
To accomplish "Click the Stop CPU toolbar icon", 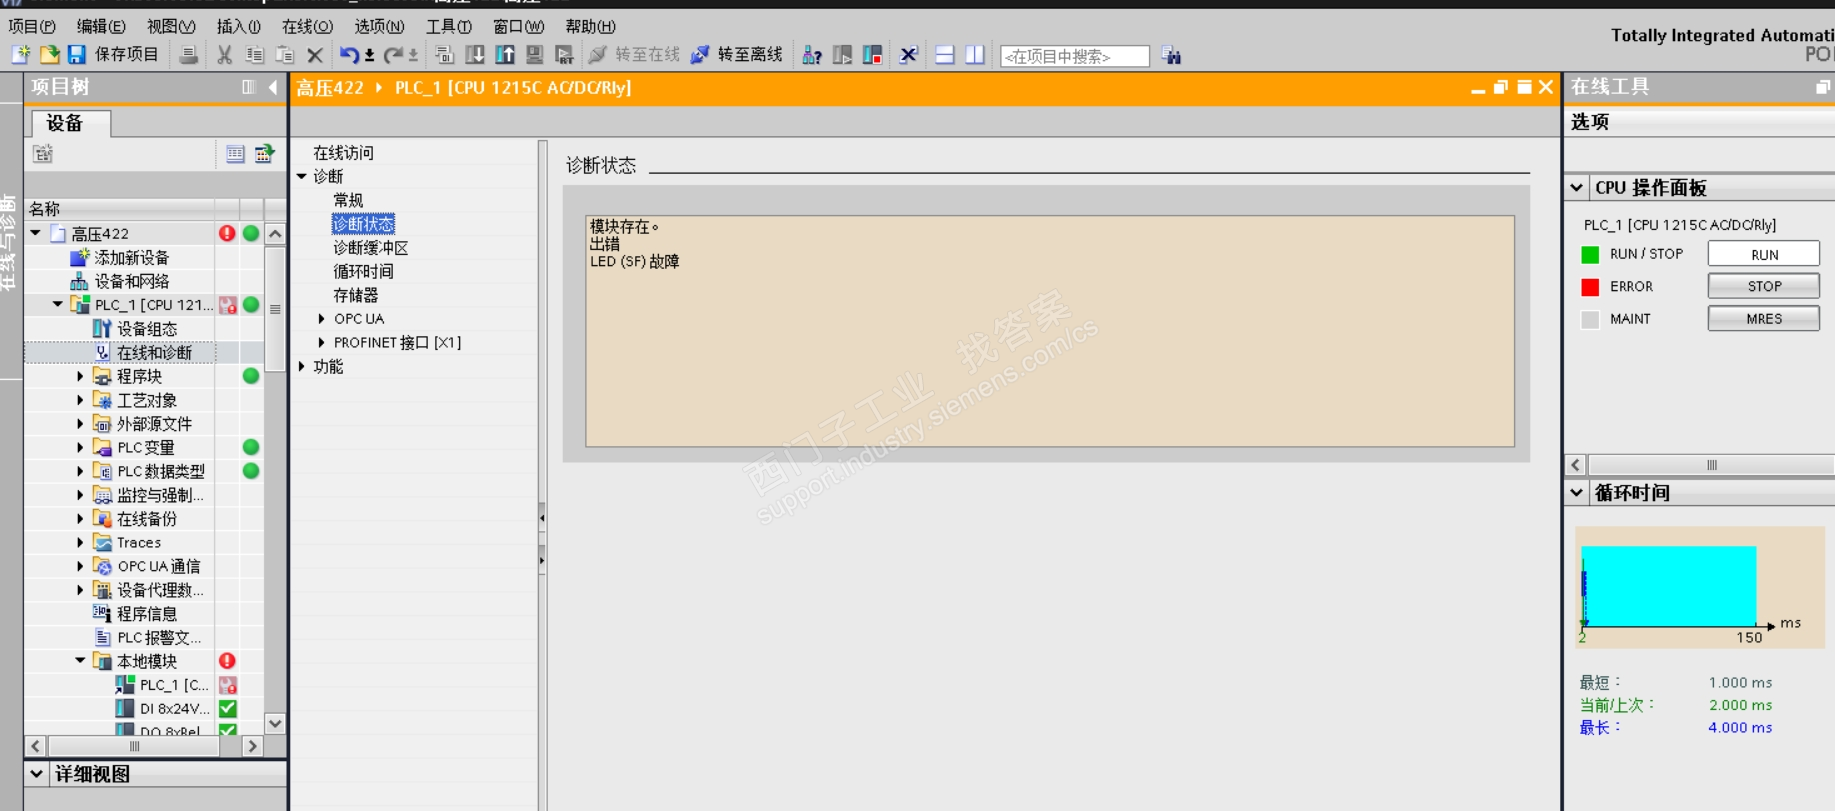I will coord(872,55).
